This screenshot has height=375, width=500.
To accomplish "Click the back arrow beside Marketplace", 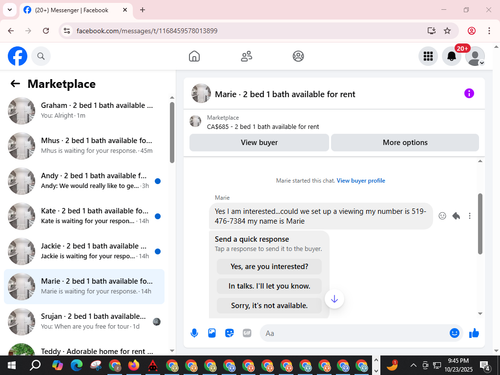I will [15, 84].
